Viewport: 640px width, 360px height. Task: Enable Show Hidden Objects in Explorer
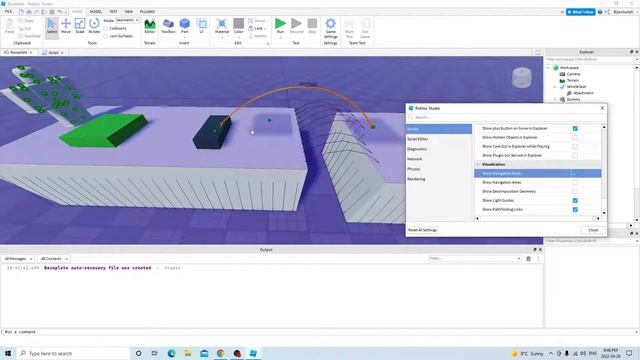[x=575, y=138]
